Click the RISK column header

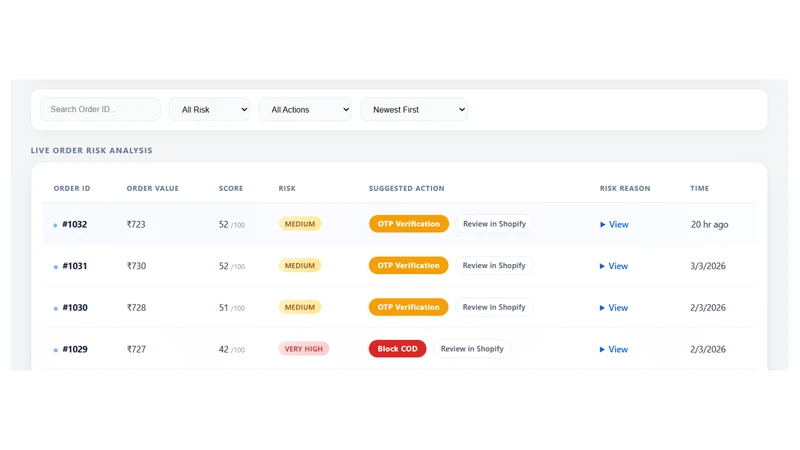(x=287, y=188)
